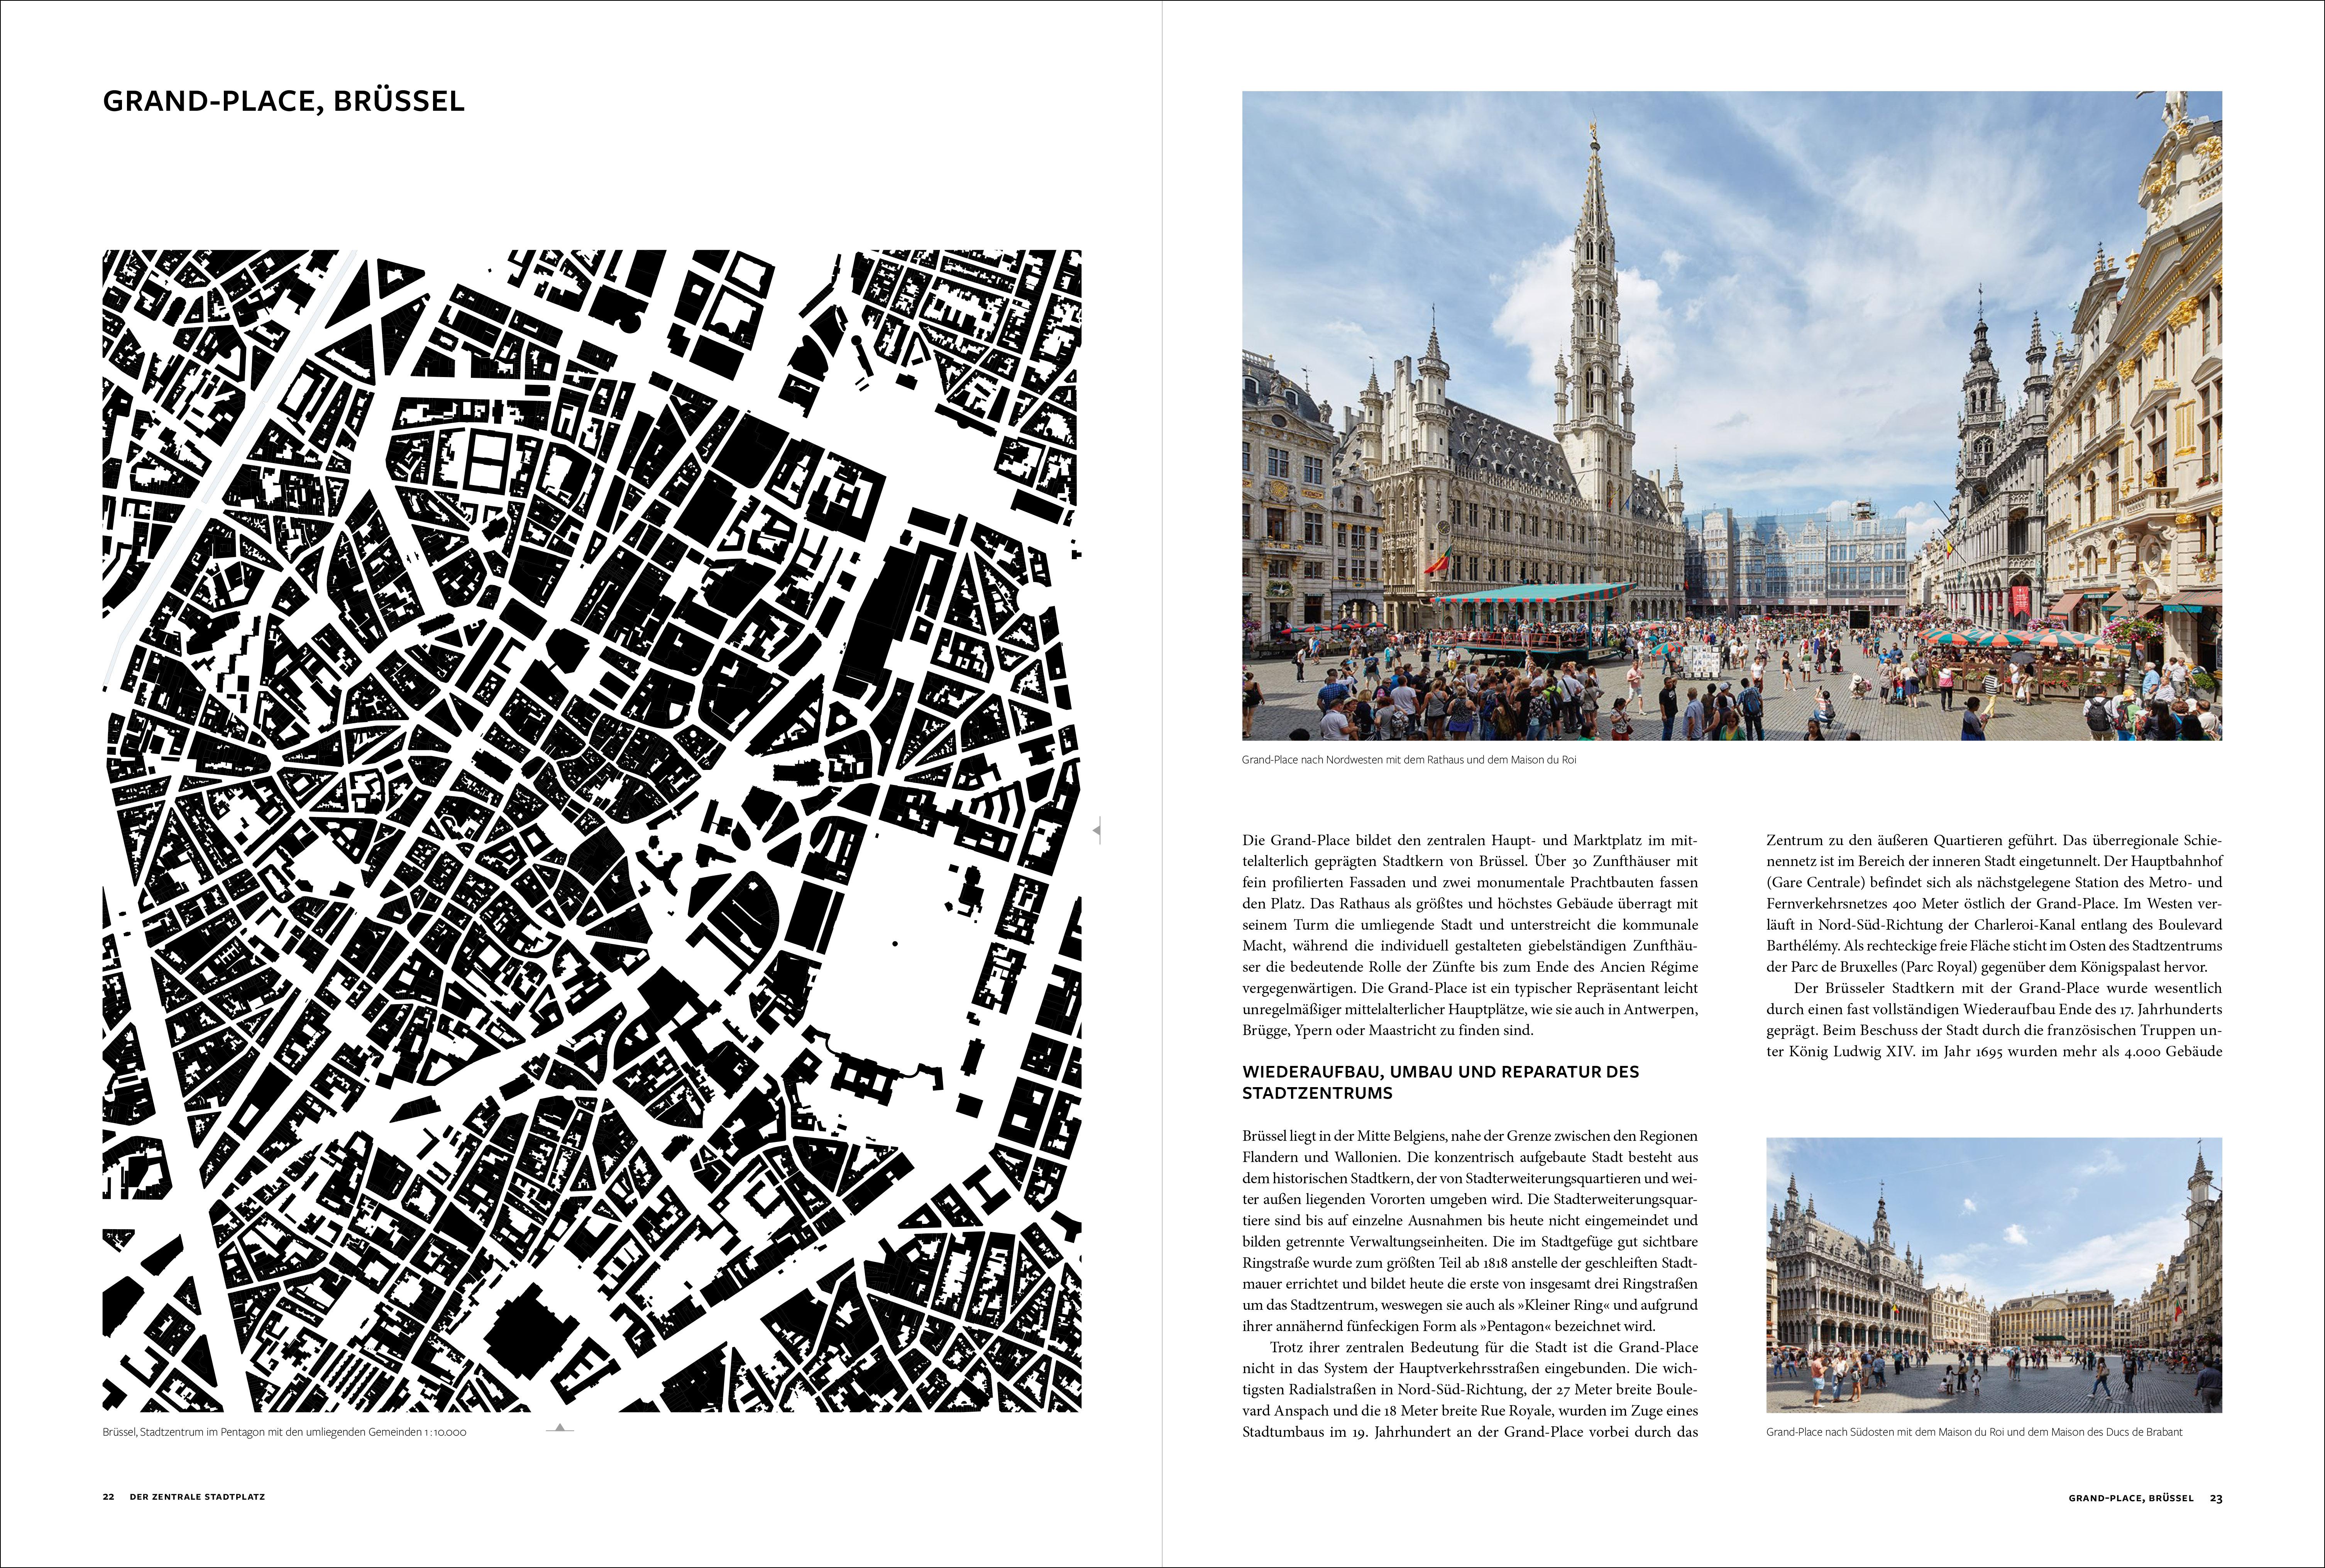Click map caption 'Brüssel, Stadtzentrum im Pentagon'
Image resolution: width=2325 pixels, height=1568 pixels.
pos(284,1432)
